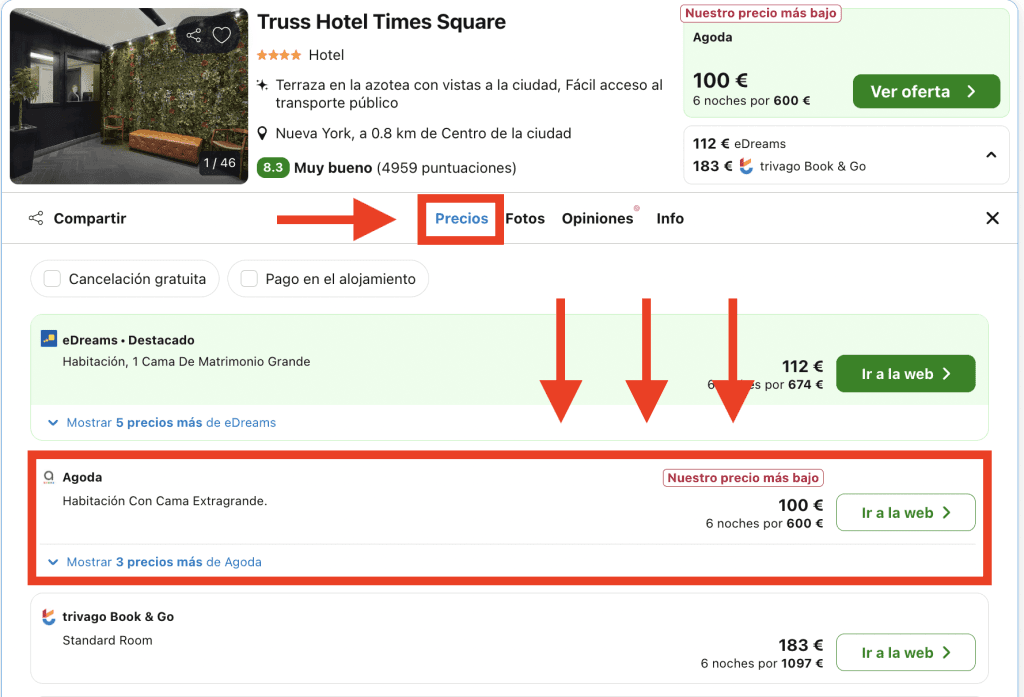Click the heart favorite icon on photo
The height and width of the screenshot is (697, 1024).
click(222, 36)
